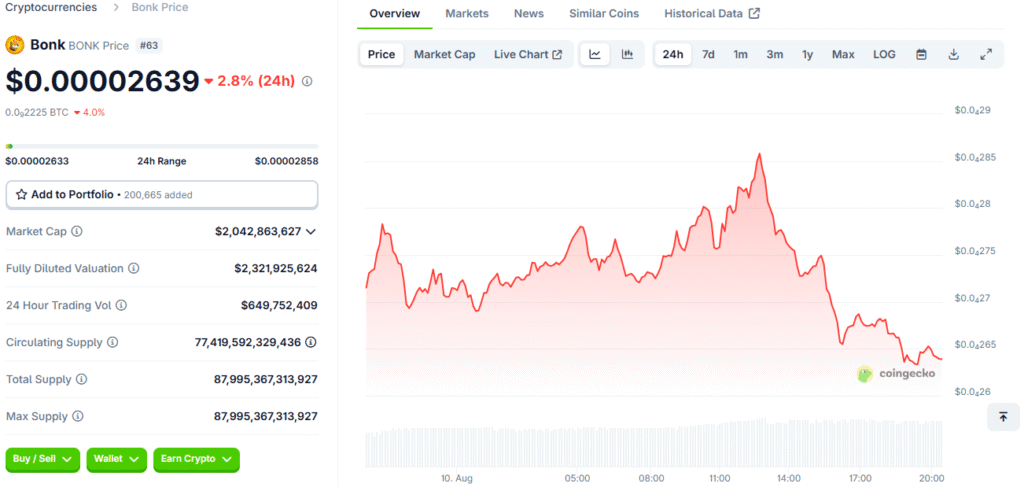1024x487 pixels.
Task: Click the info icon next to Circulating Supply label
Action: click(x=113, y=342)
